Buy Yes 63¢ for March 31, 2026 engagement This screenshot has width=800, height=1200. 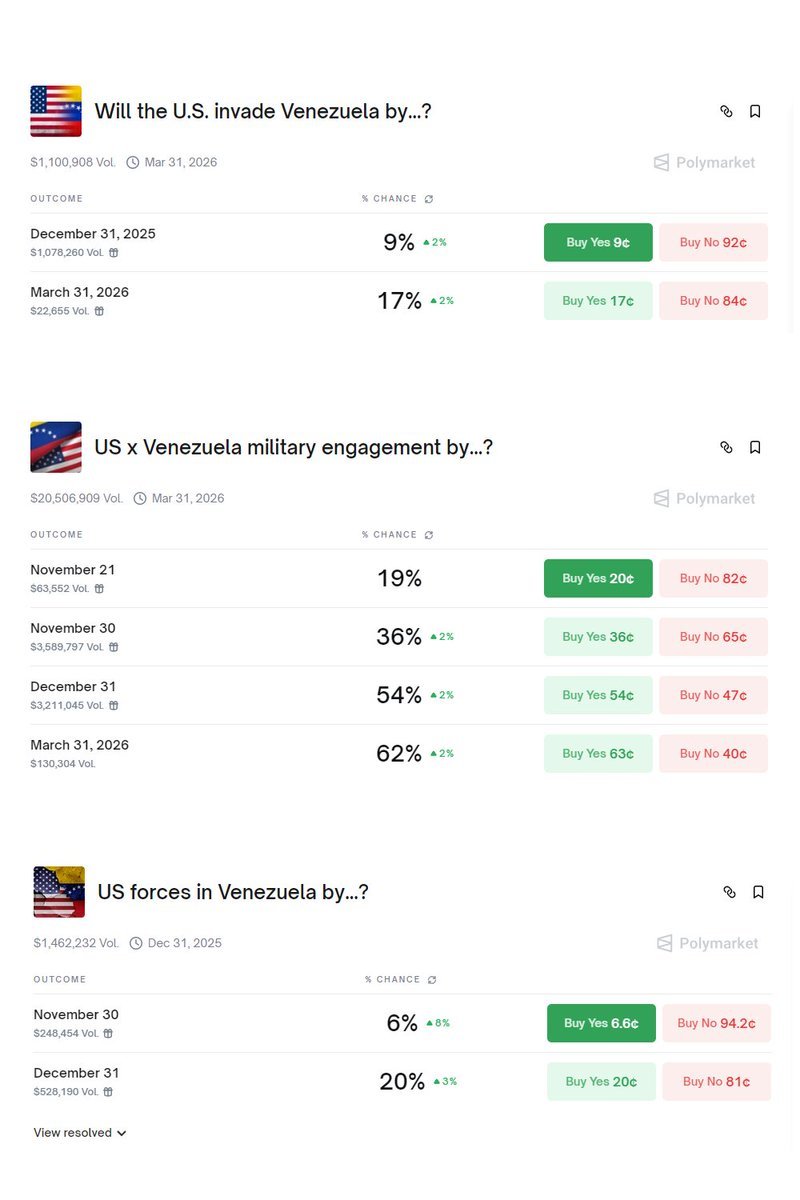598,754
